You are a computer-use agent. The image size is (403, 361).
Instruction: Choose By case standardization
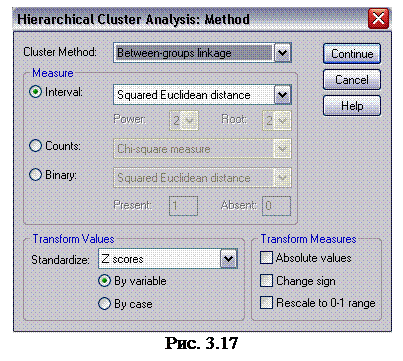[x=104, y=304]
